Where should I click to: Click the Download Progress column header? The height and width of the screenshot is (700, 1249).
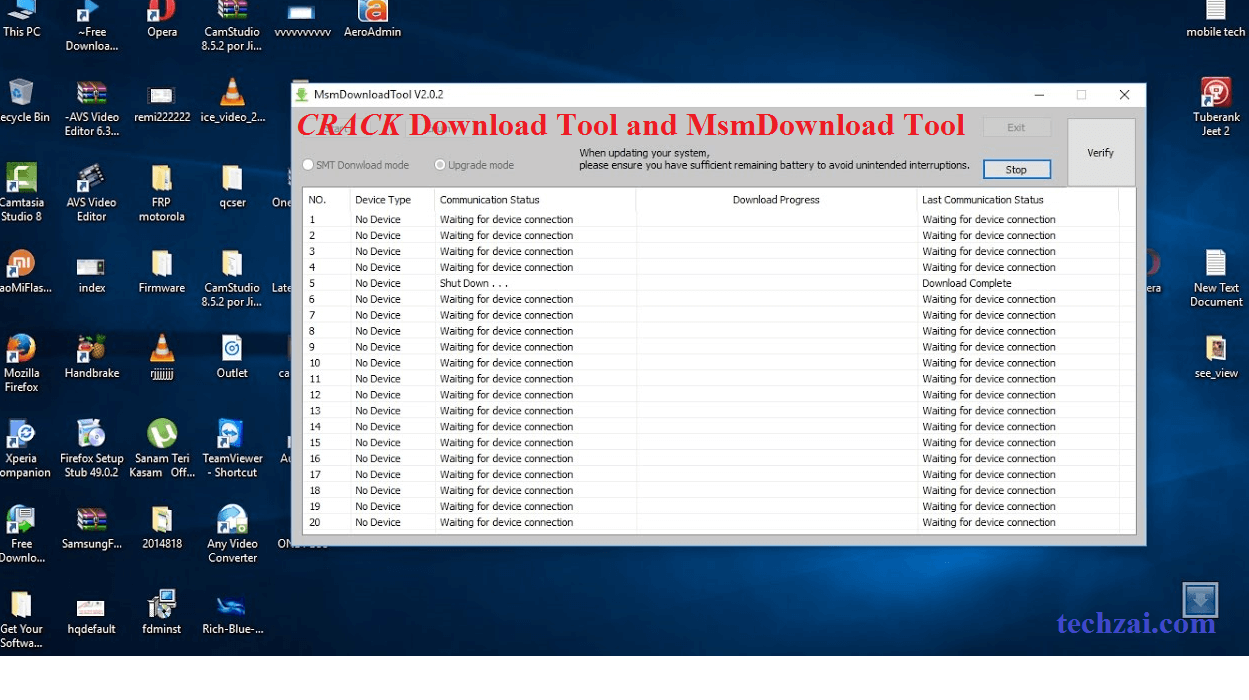click(x=776, y=200)
